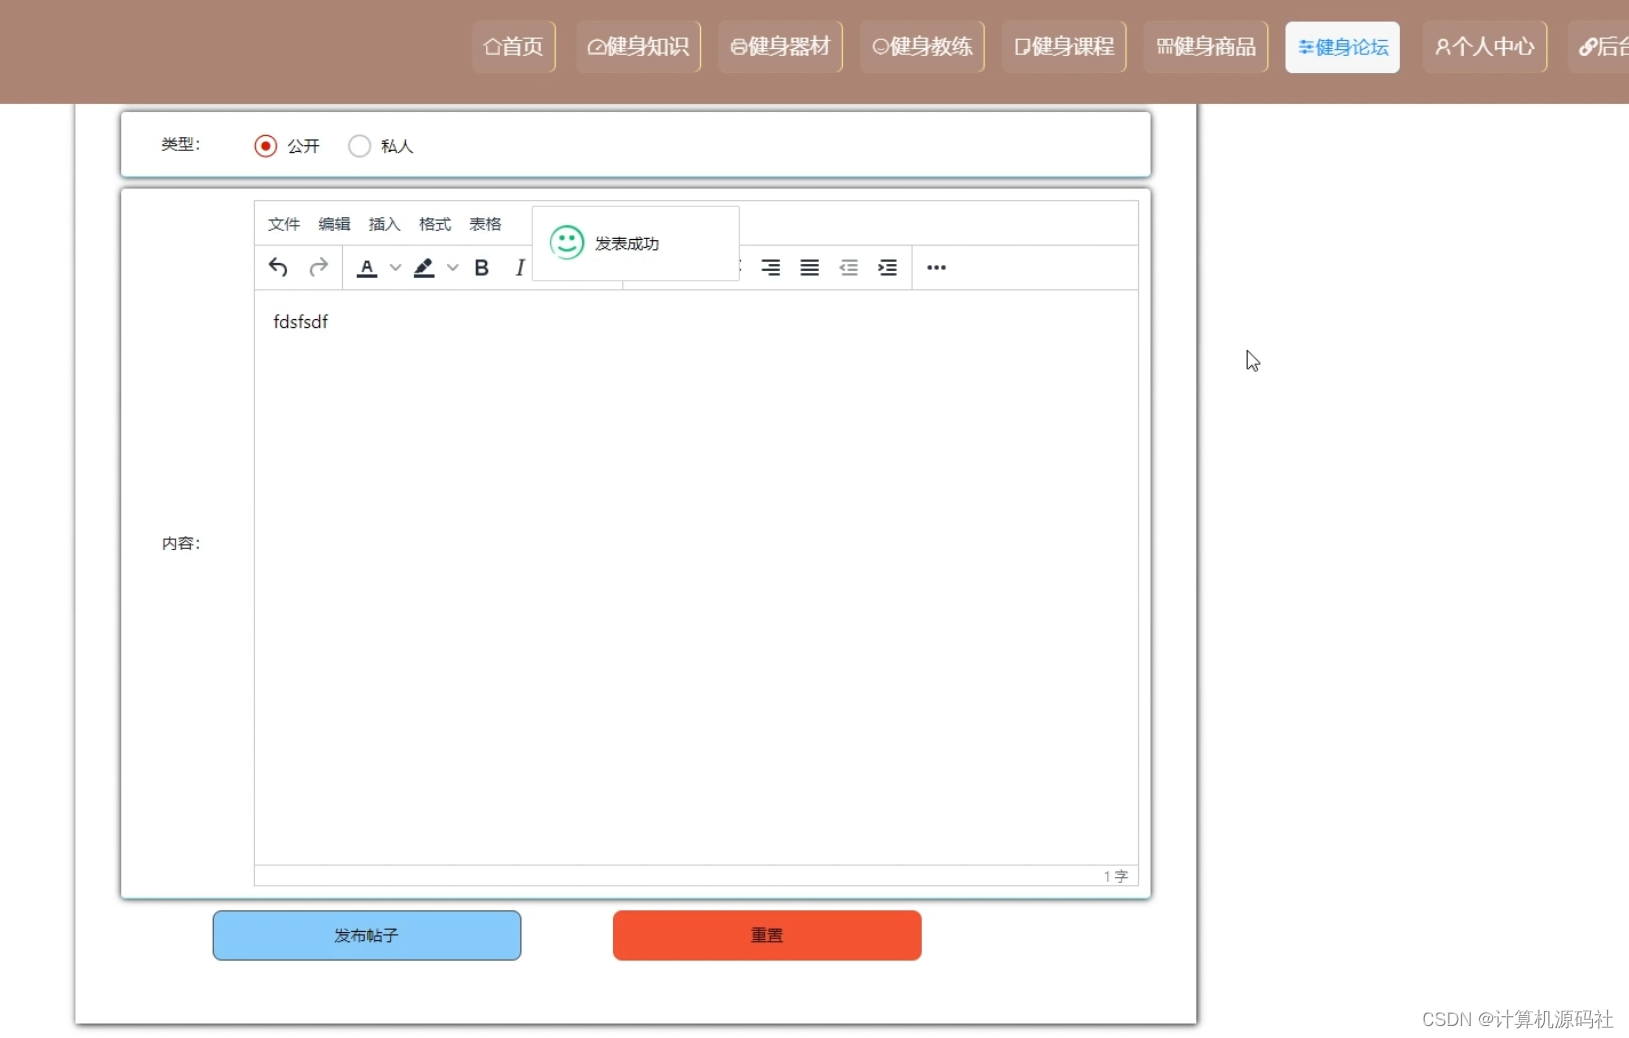Apply text color with the A icon
1629x1038 pixels.
tap(367, 267)
